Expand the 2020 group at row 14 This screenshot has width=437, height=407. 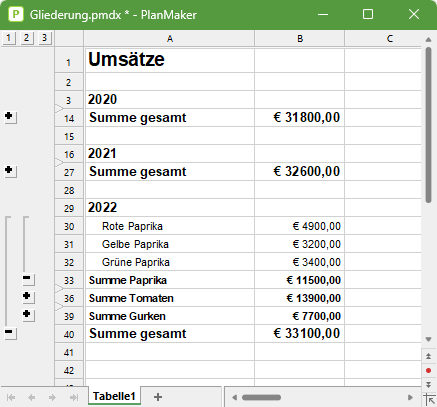(10, 117)
